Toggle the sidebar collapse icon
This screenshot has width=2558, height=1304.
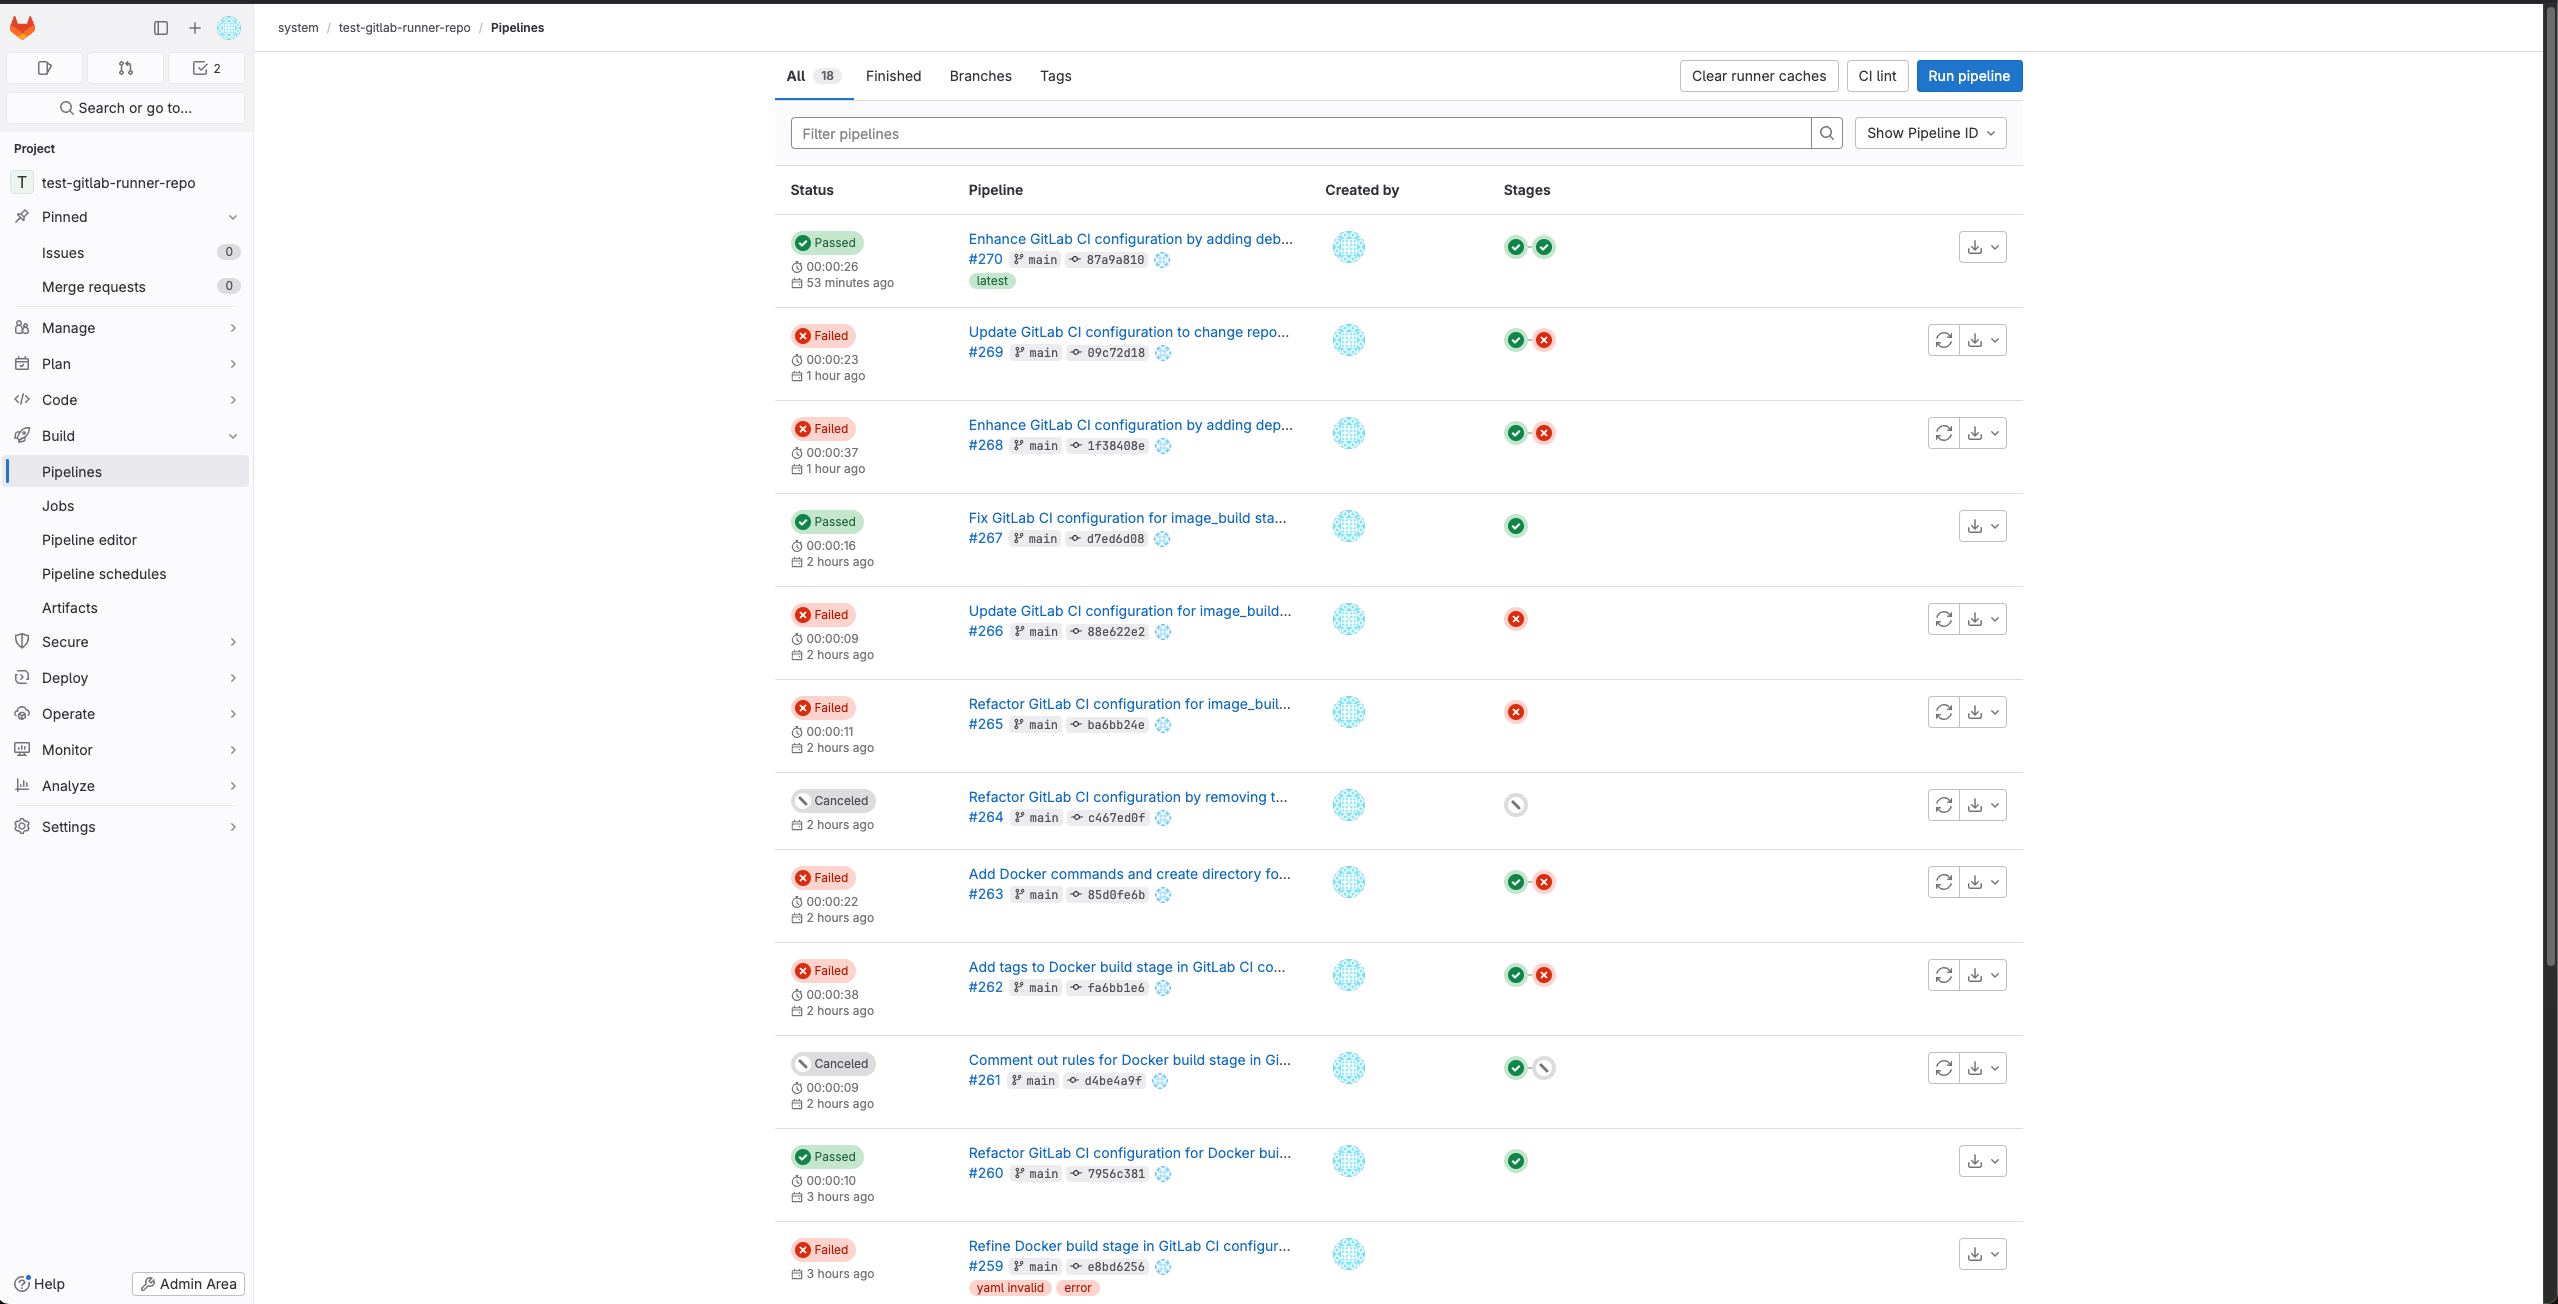161,28
